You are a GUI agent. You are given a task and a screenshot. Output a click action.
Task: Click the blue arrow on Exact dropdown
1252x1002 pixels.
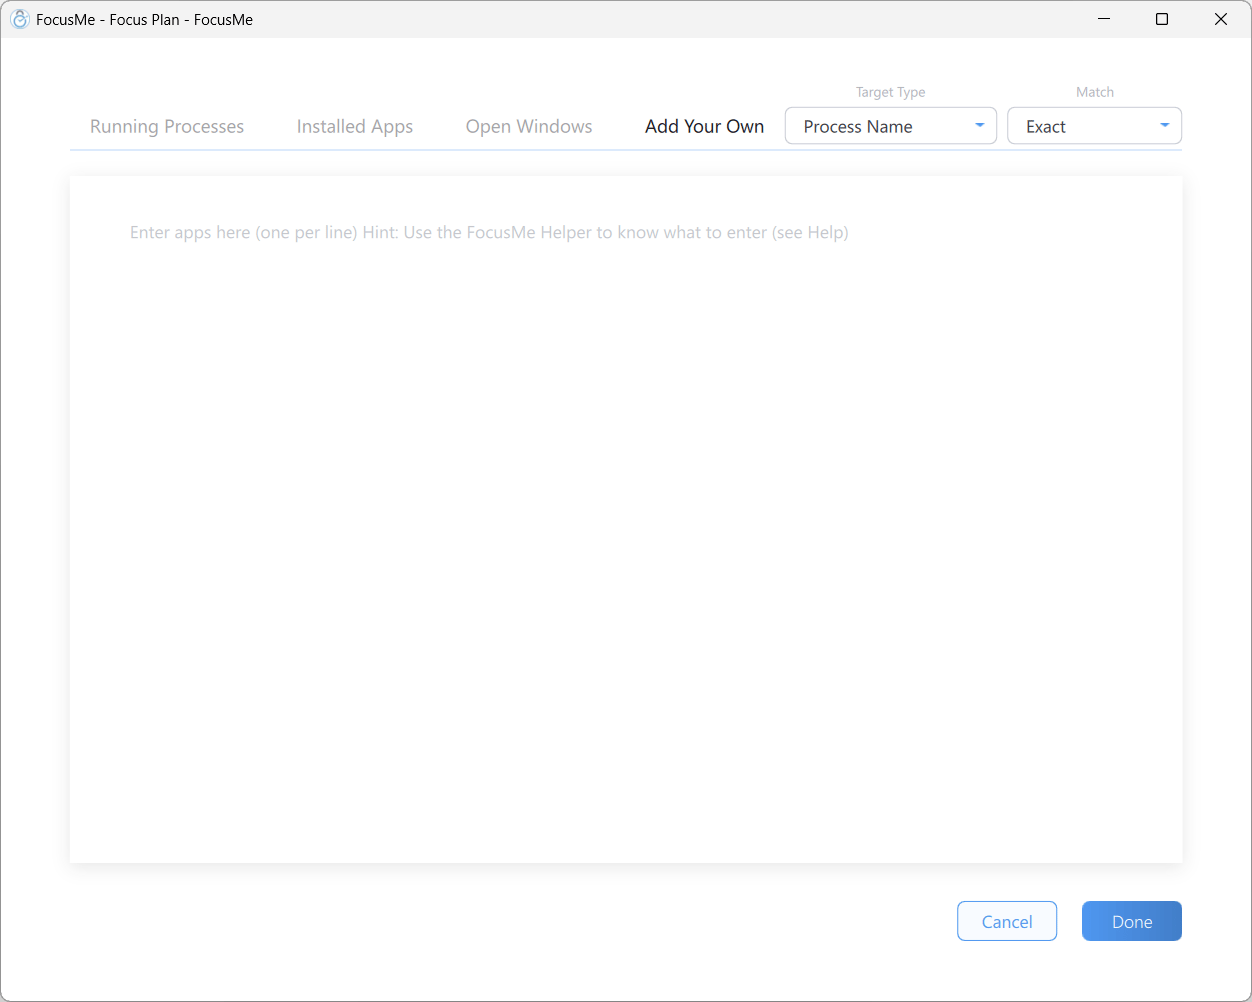(1165, 126)
